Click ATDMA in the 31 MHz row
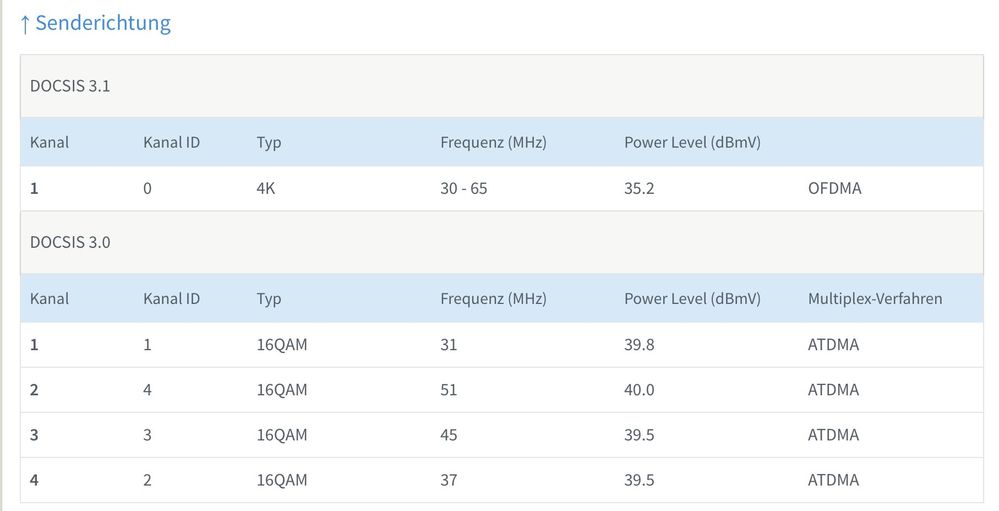Viewport: 999px width, 511px height. pos(833,345)
